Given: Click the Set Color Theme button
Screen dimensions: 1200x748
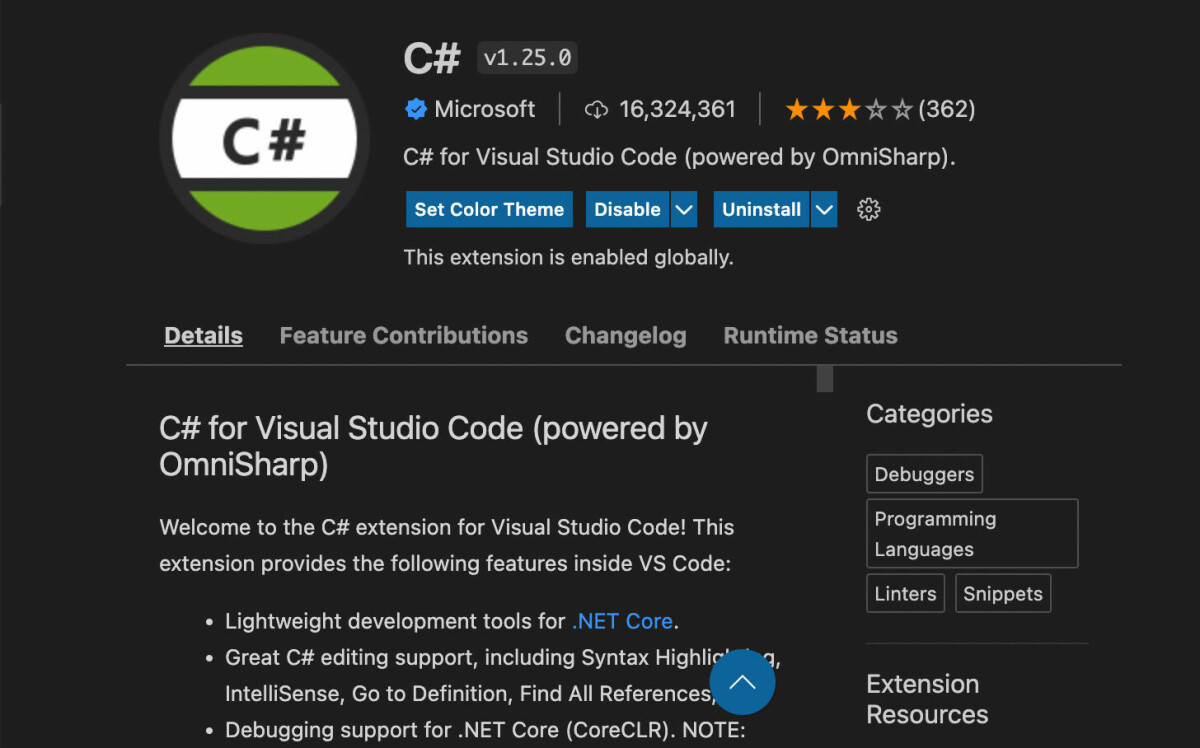Looking at the screenshot, I should point(489,209).
